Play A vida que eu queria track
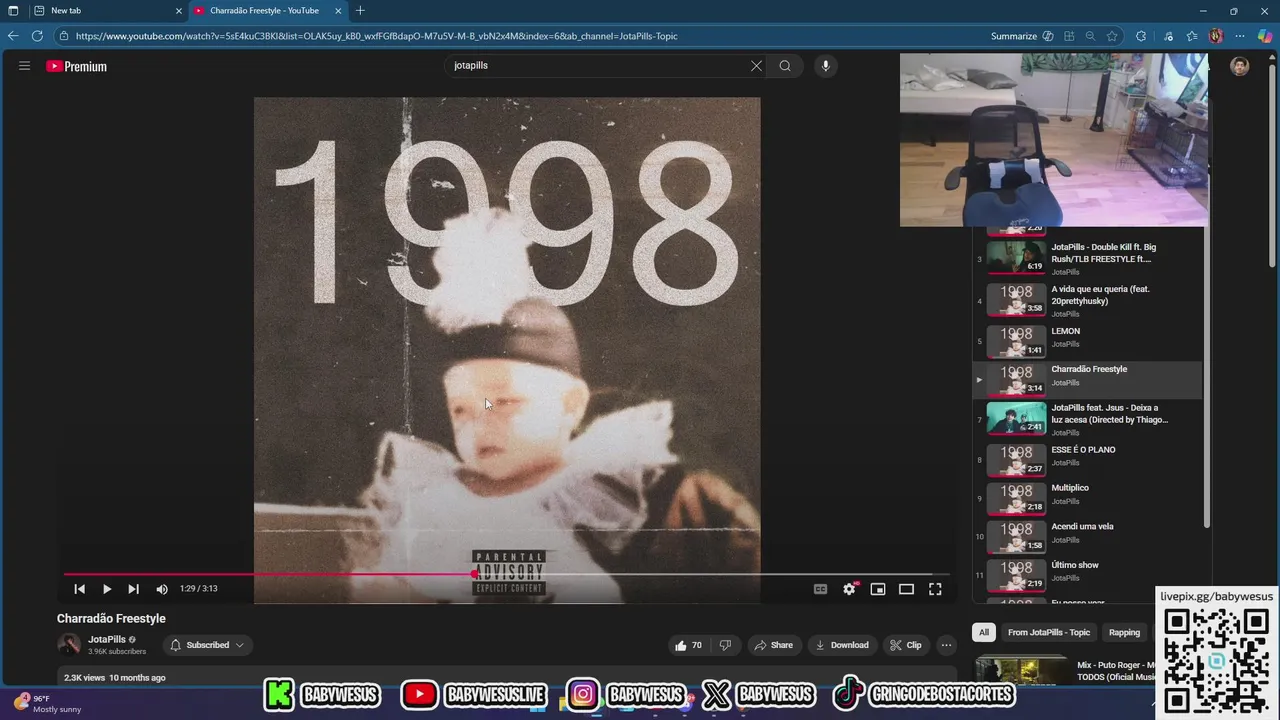The image size is (1280, 720). coord(1087,301)
